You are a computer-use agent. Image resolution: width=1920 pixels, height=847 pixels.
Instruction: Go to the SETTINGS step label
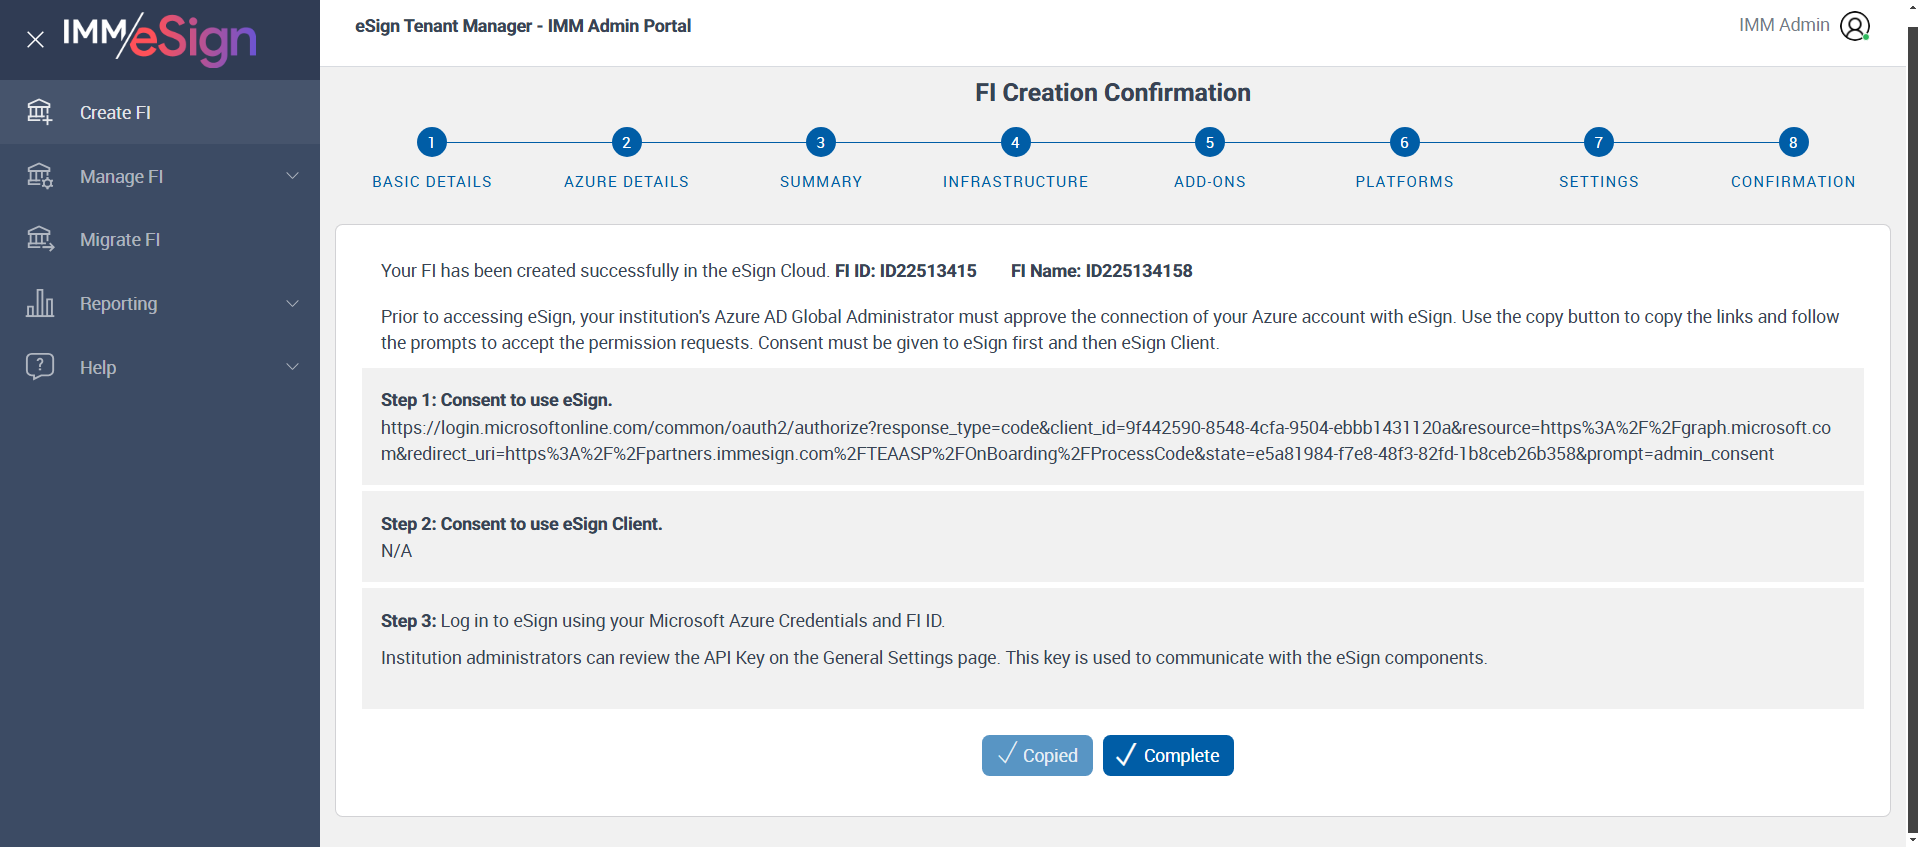coord(1599,182)
